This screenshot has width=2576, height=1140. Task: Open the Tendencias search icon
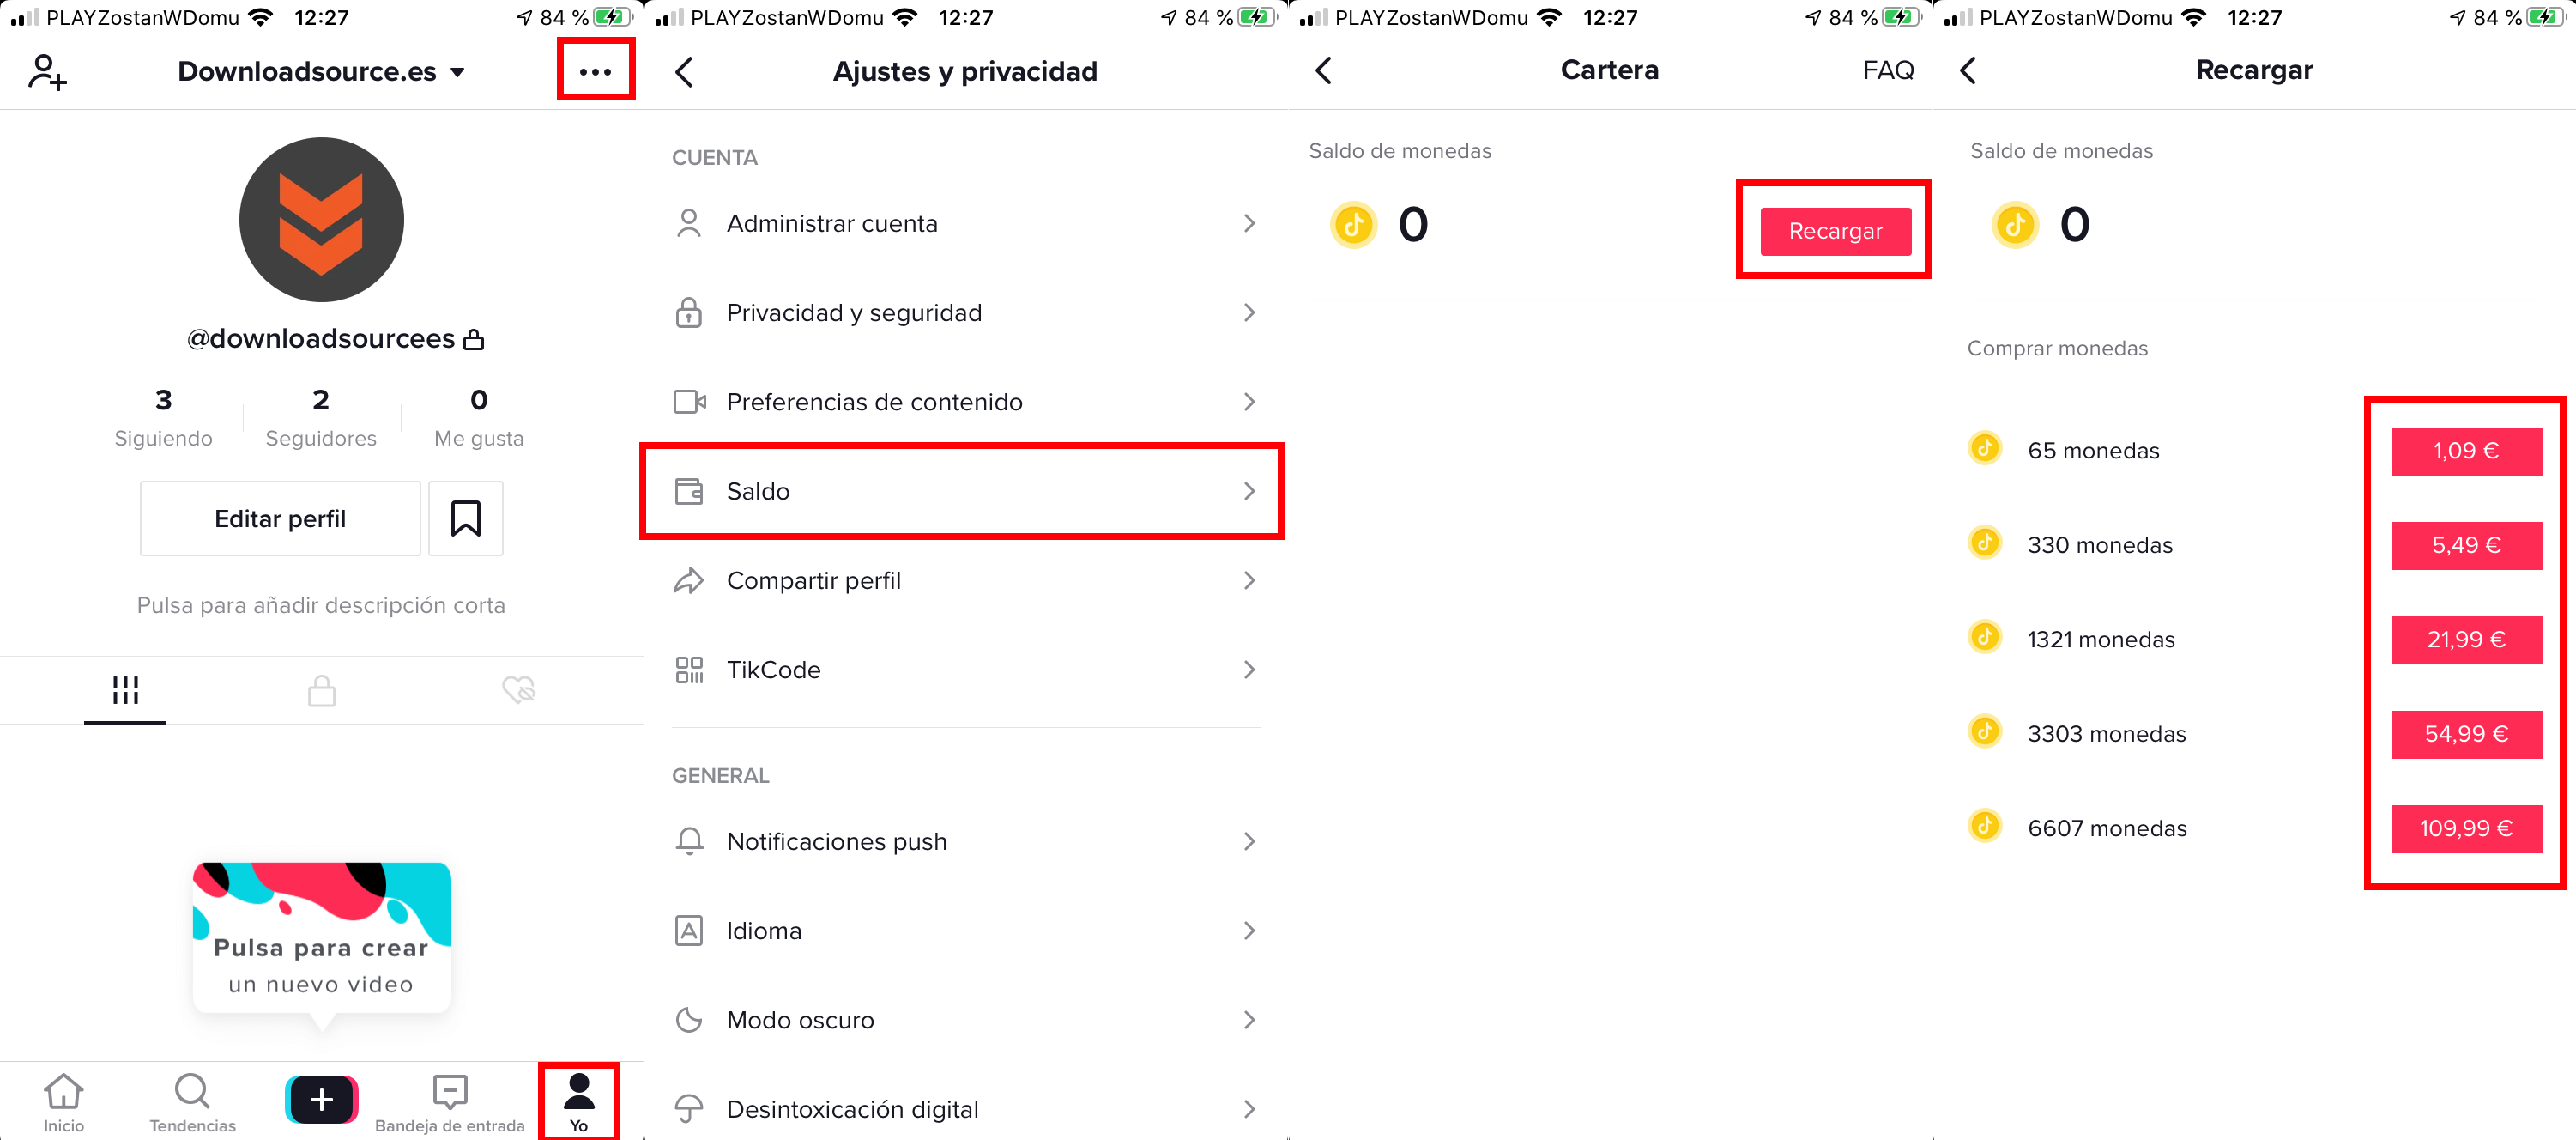click(192, 1103)
